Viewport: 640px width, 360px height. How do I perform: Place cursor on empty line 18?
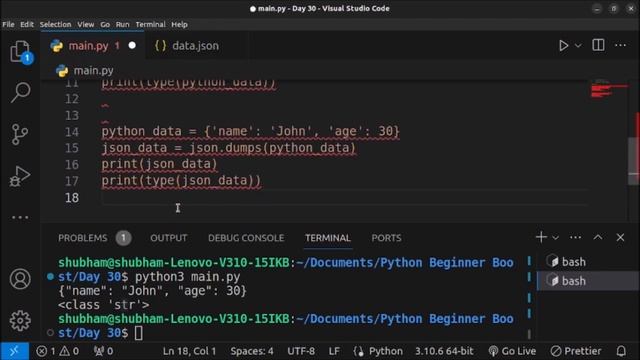coord(343,198)
